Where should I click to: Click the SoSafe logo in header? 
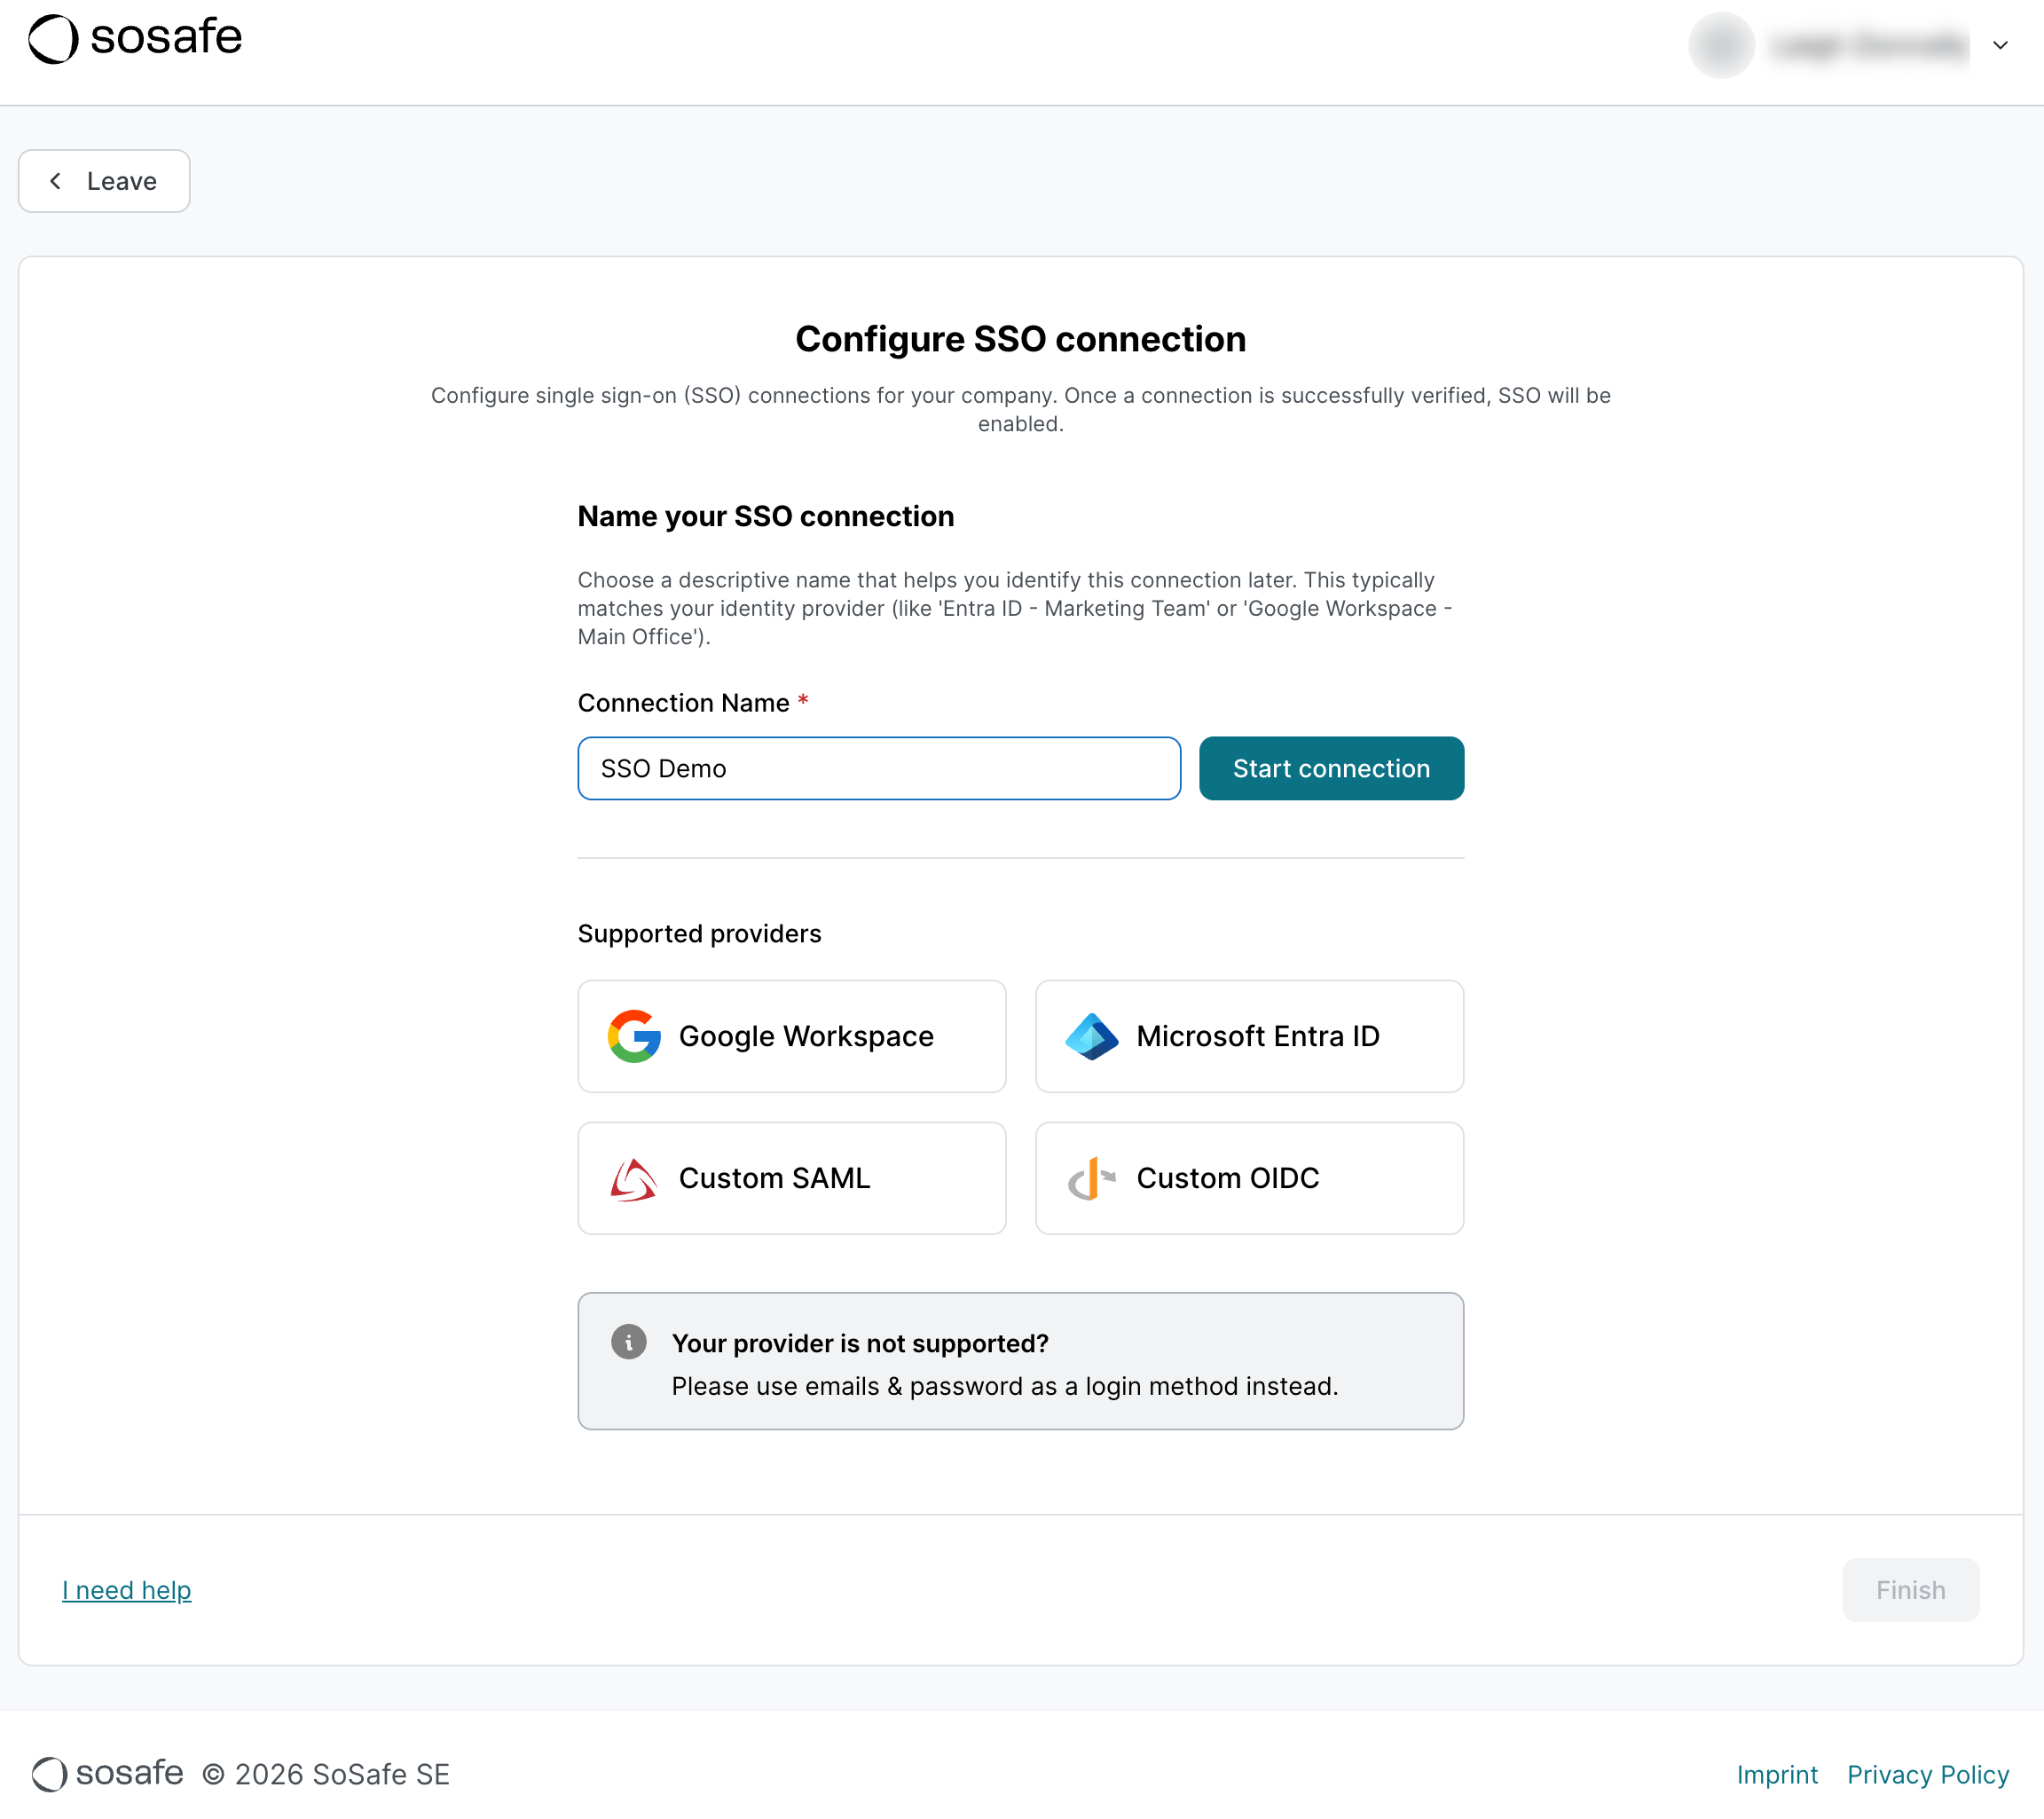pyautogui.click(x=135, y=39)
